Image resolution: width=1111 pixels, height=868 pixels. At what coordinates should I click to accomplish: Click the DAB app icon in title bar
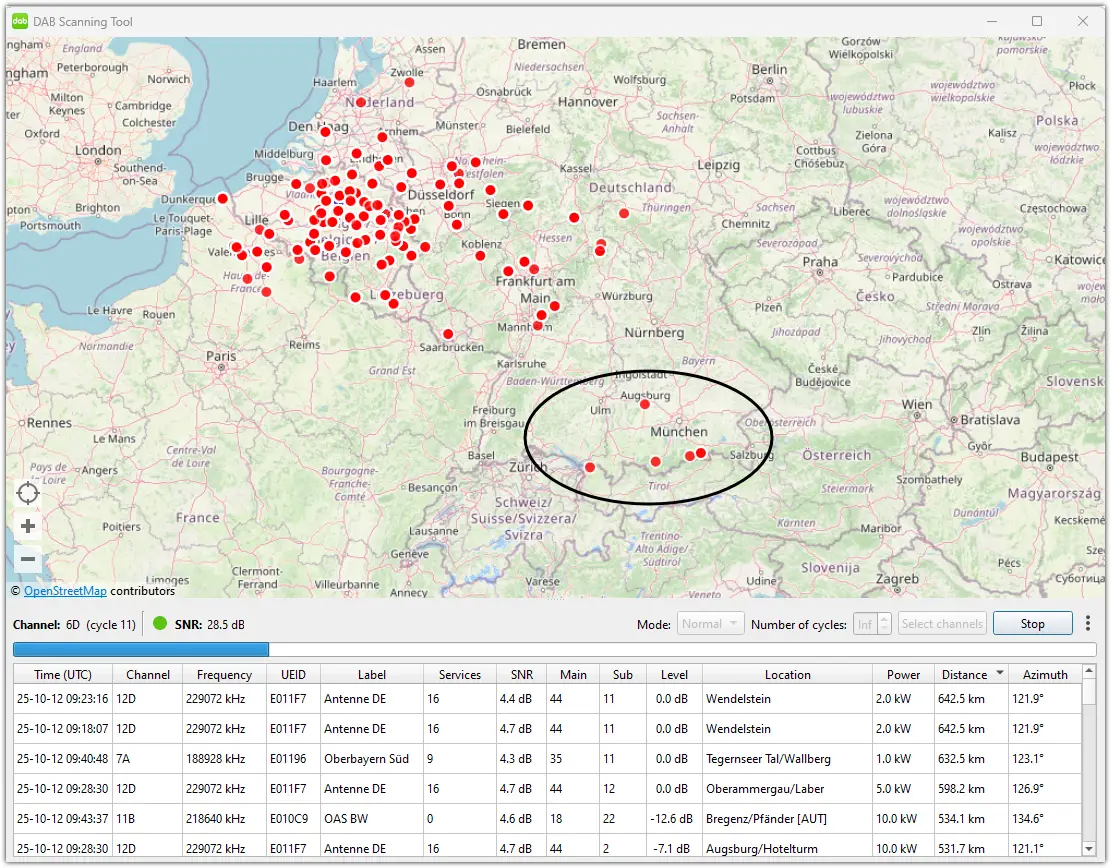click(19, 21)
